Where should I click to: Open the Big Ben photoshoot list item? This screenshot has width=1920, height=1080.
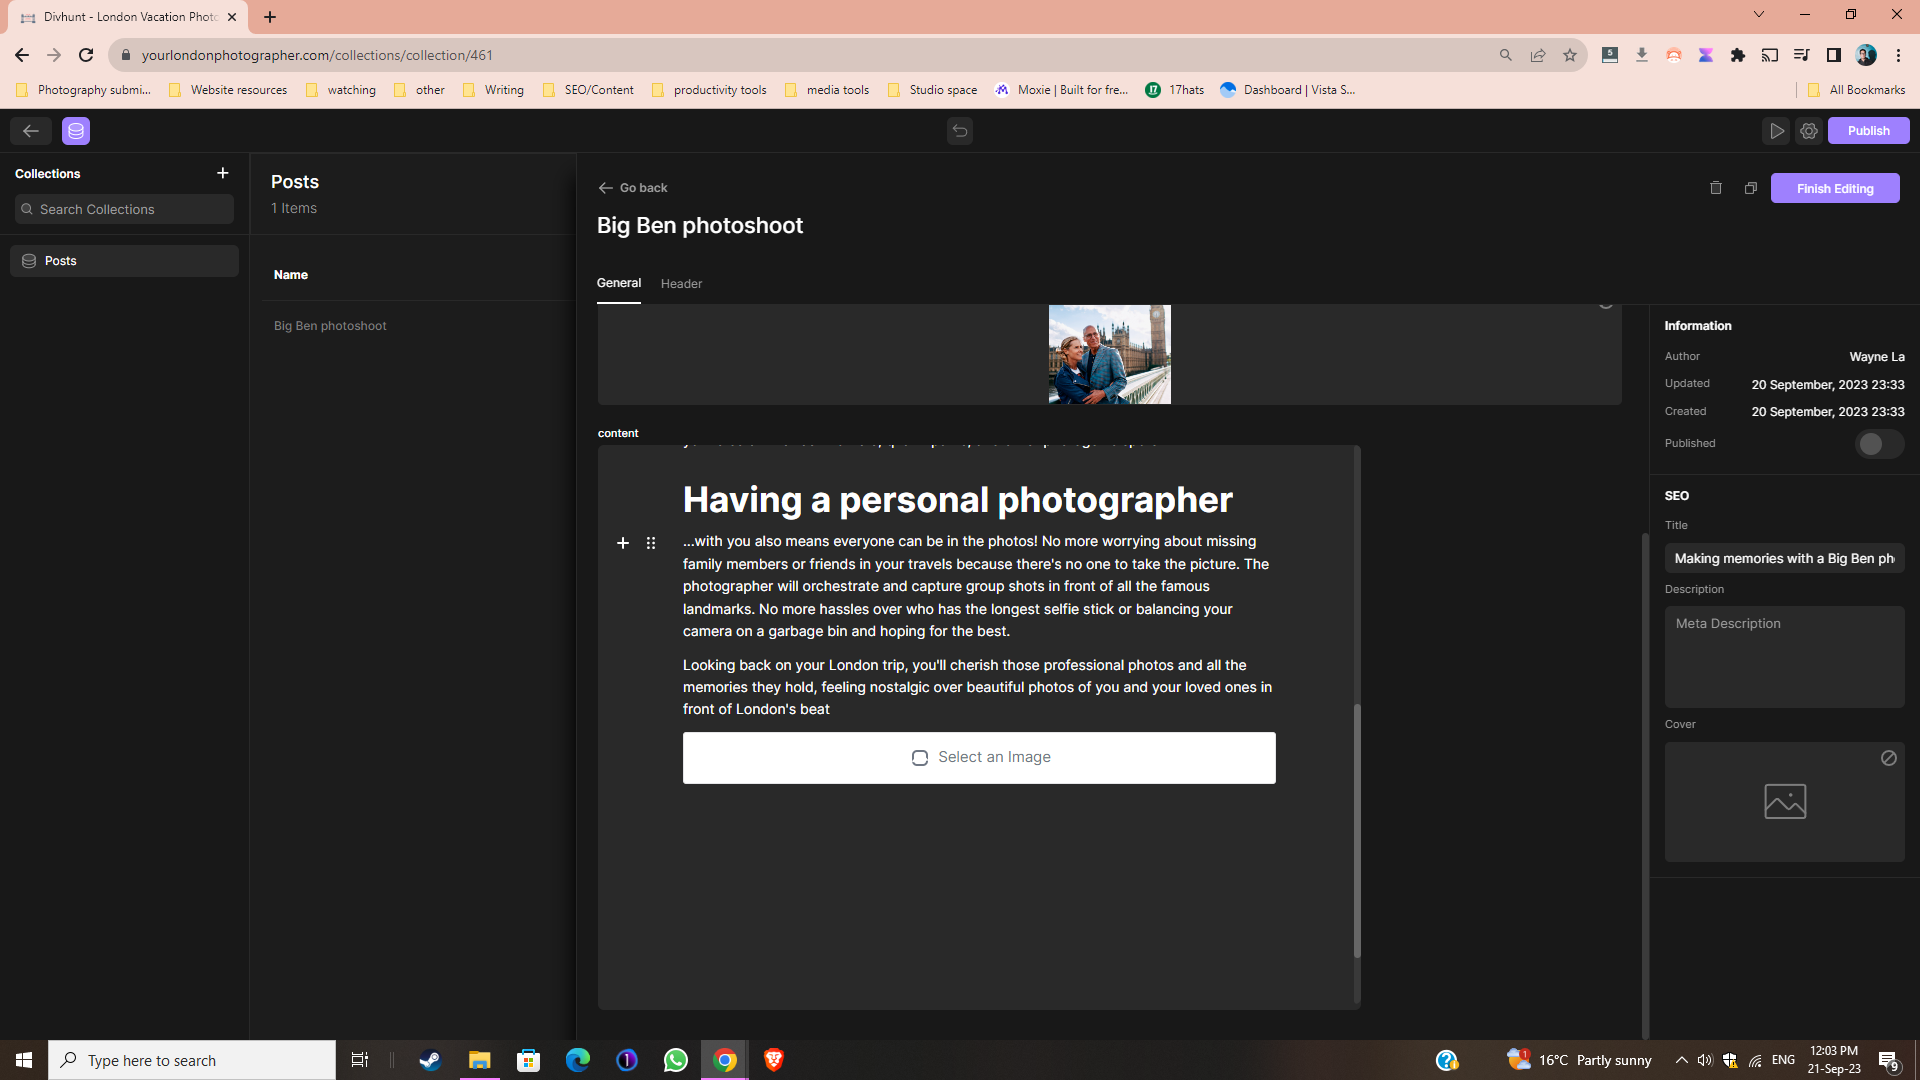pyautogui.click(x=330, y=326)
